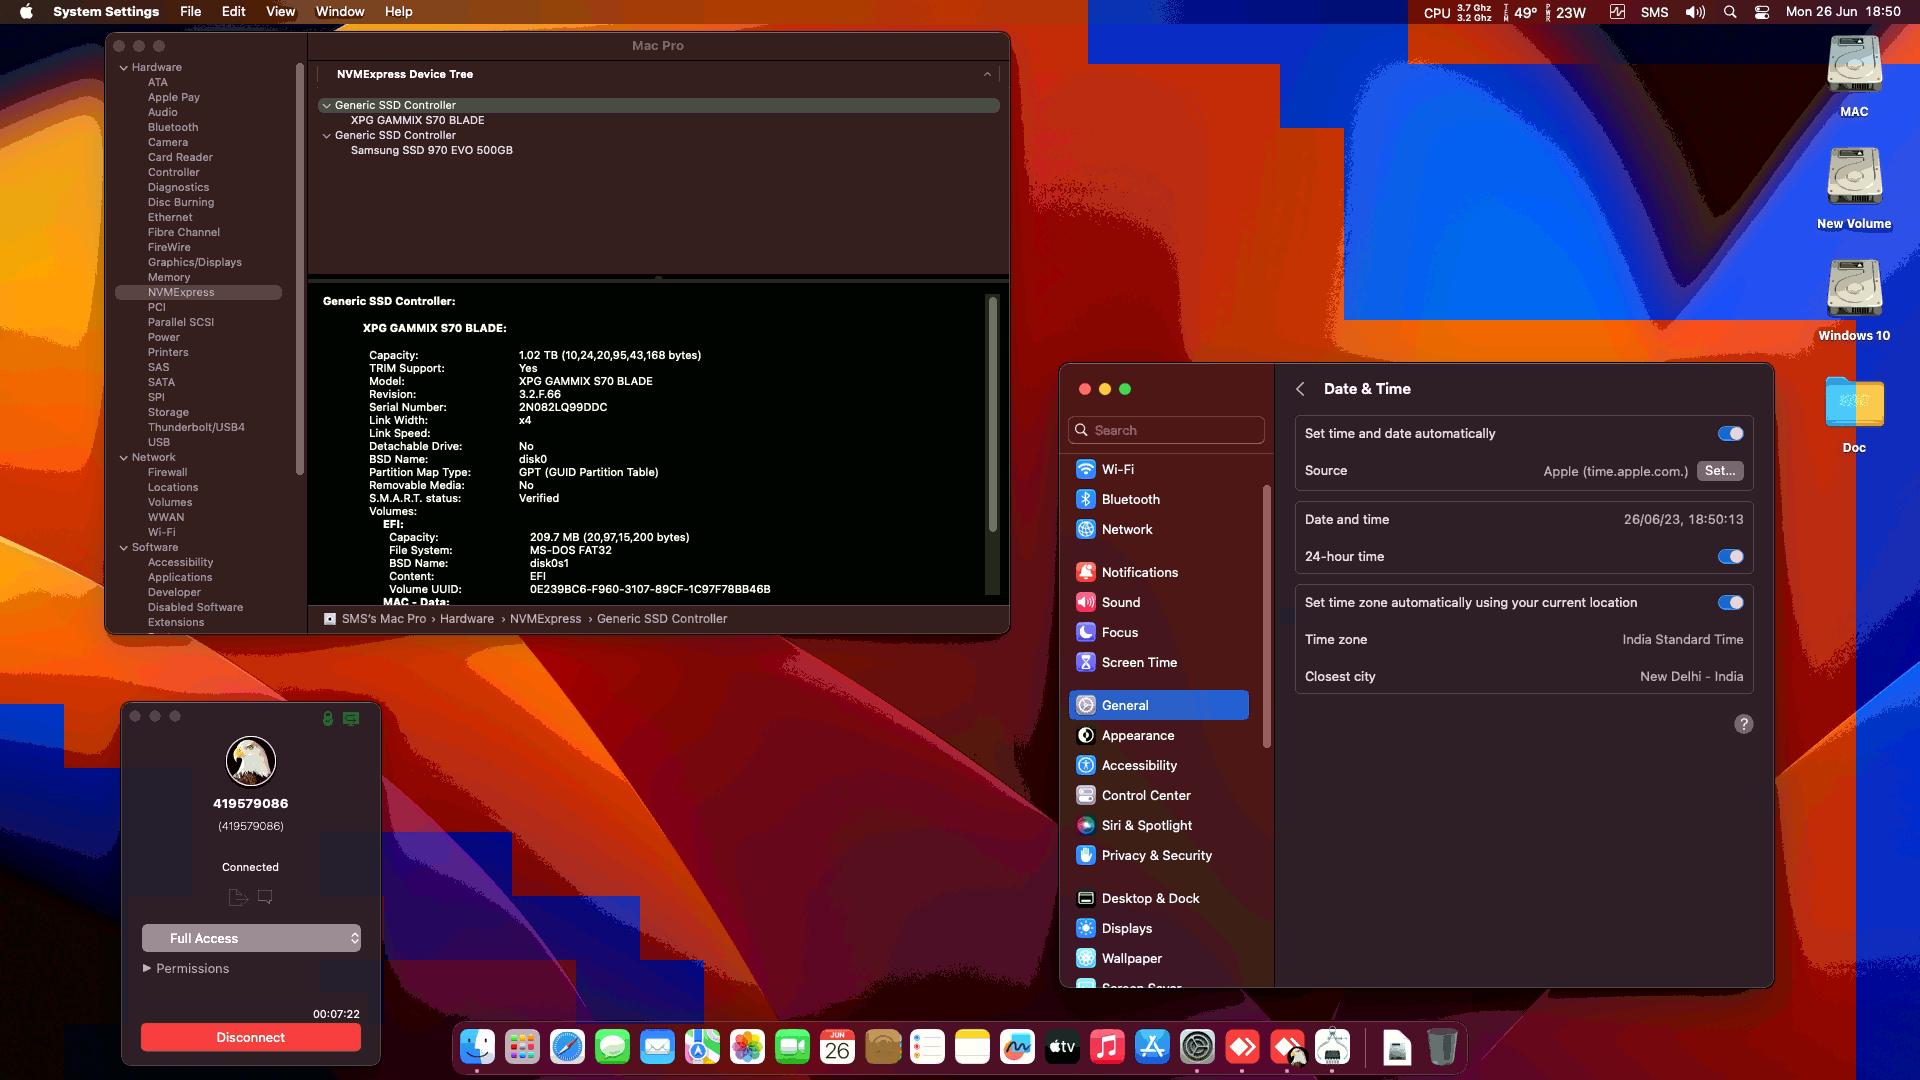Image resolution: width=1920 pixels, height=1080 pixels.
Task: Open Photos app in the Dock
Action: click(x=747, y=1047)
